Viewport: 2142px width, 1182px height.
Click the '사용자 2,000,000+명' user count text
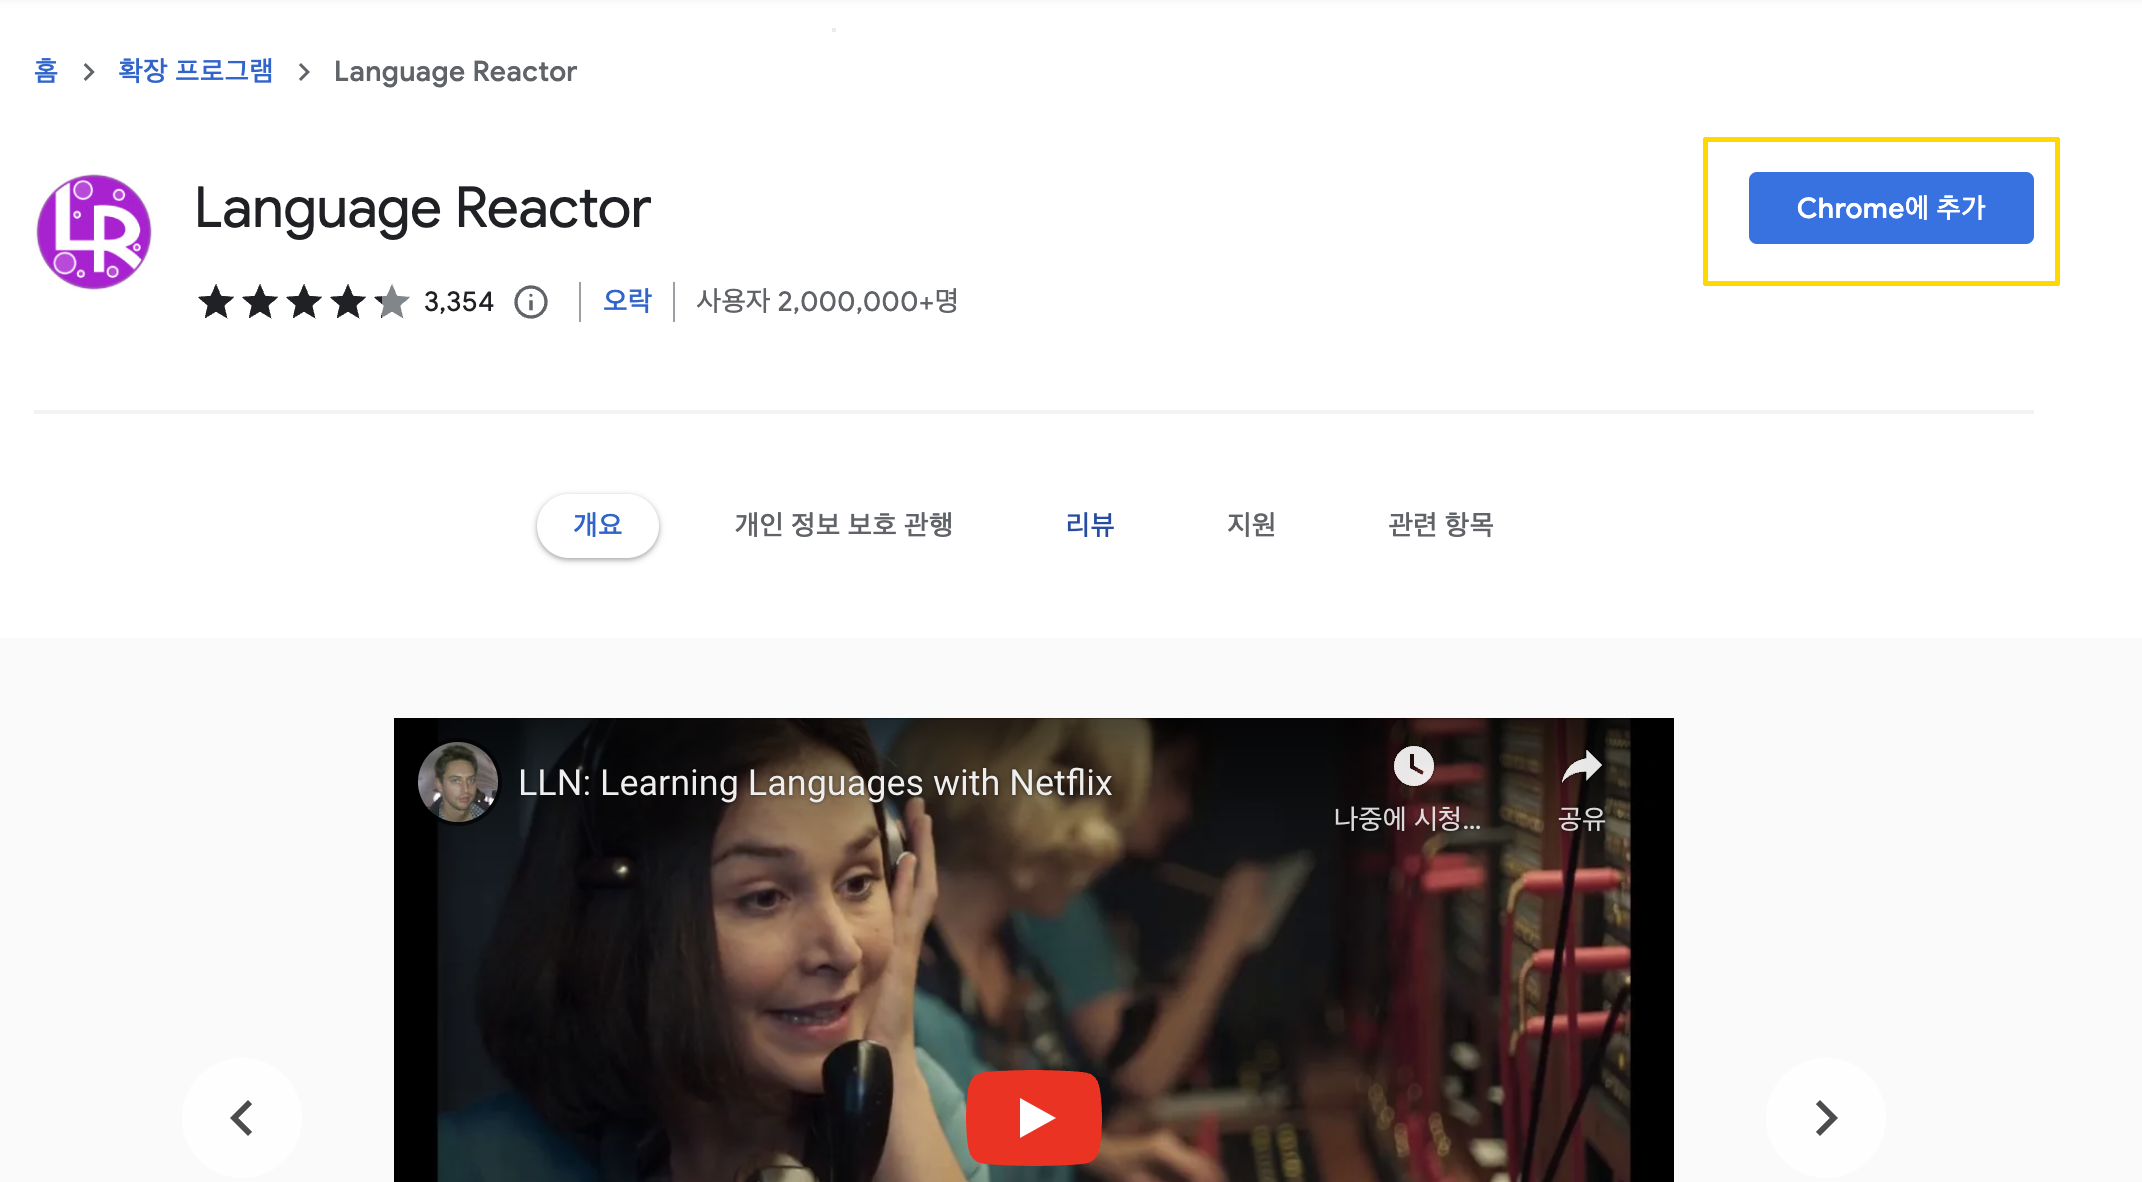tap(827, 301)
